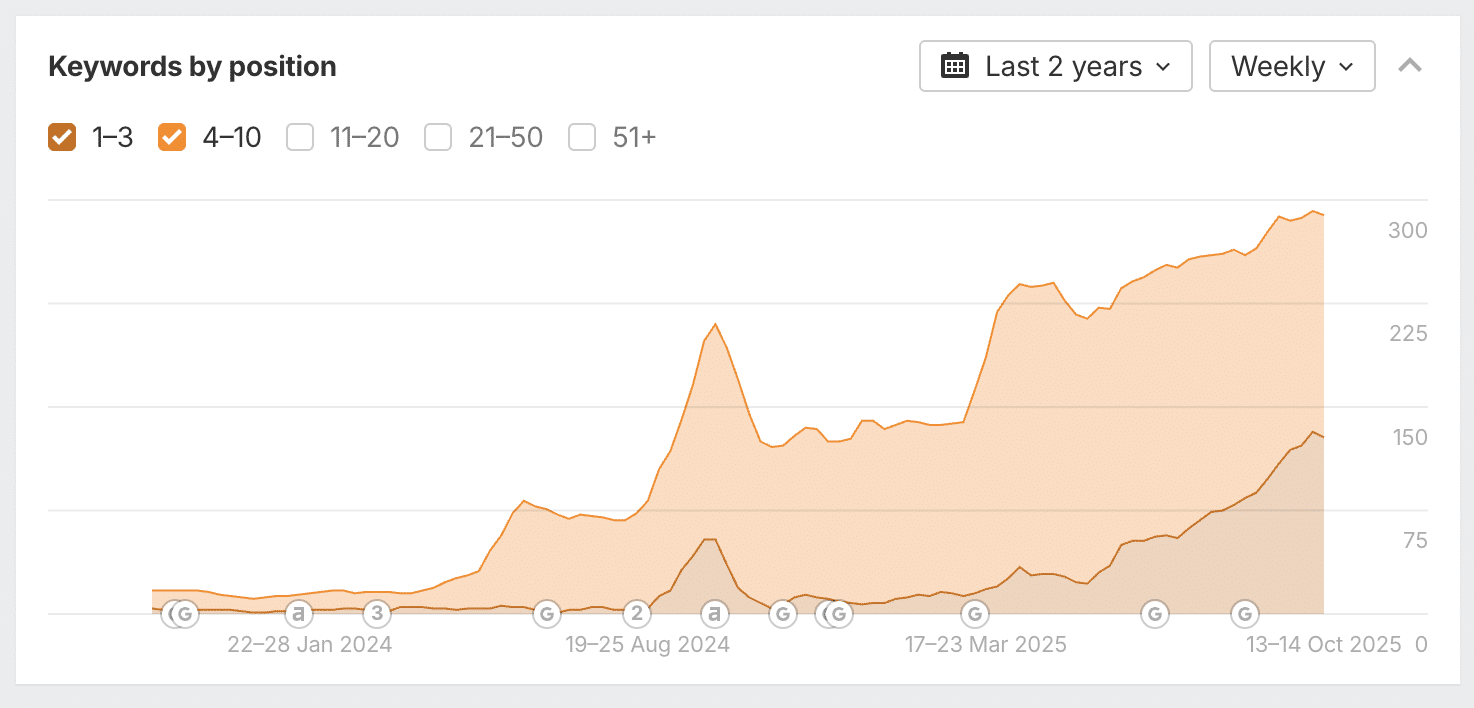1474x708 pixels.
Task: Click the Google marker between markers 3 and 2
Action: (x=546, y=613)
